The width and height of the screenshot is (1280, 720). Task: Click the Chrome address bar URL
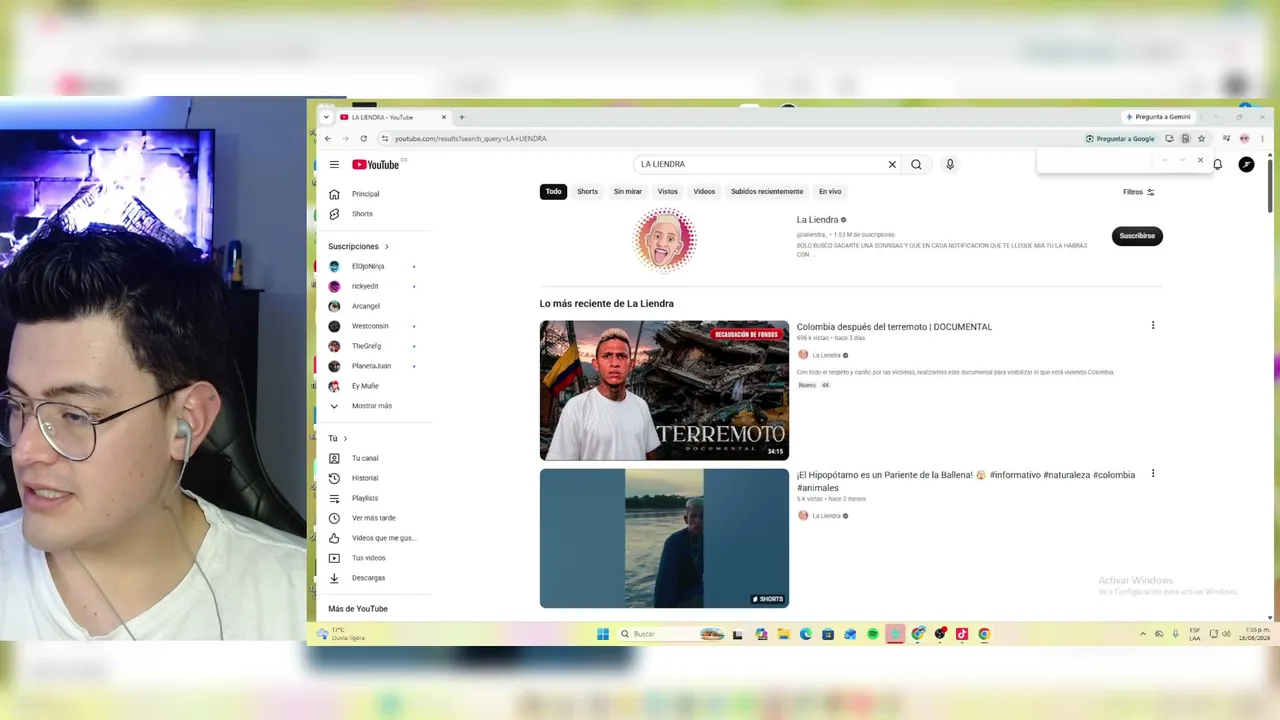click(470, 139)
